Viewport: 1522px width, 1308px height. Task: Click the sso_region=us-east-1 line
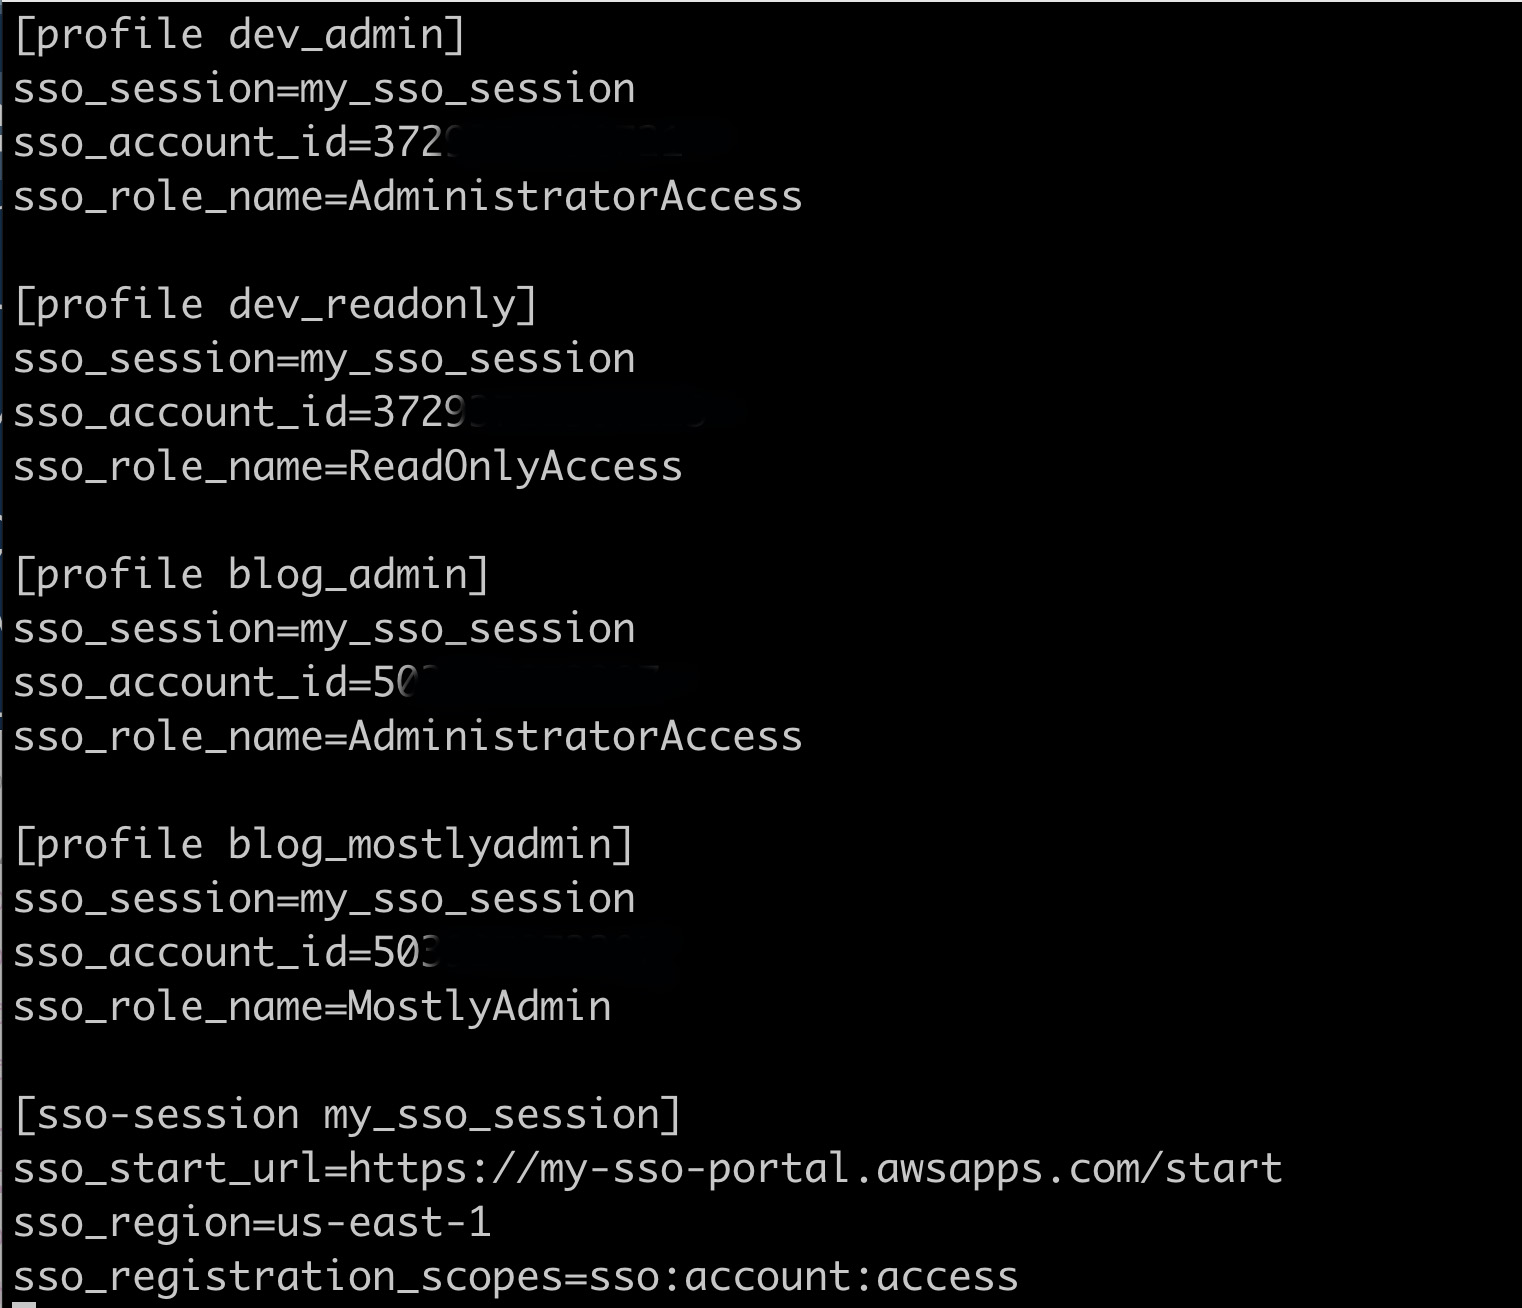point(252,1223)
